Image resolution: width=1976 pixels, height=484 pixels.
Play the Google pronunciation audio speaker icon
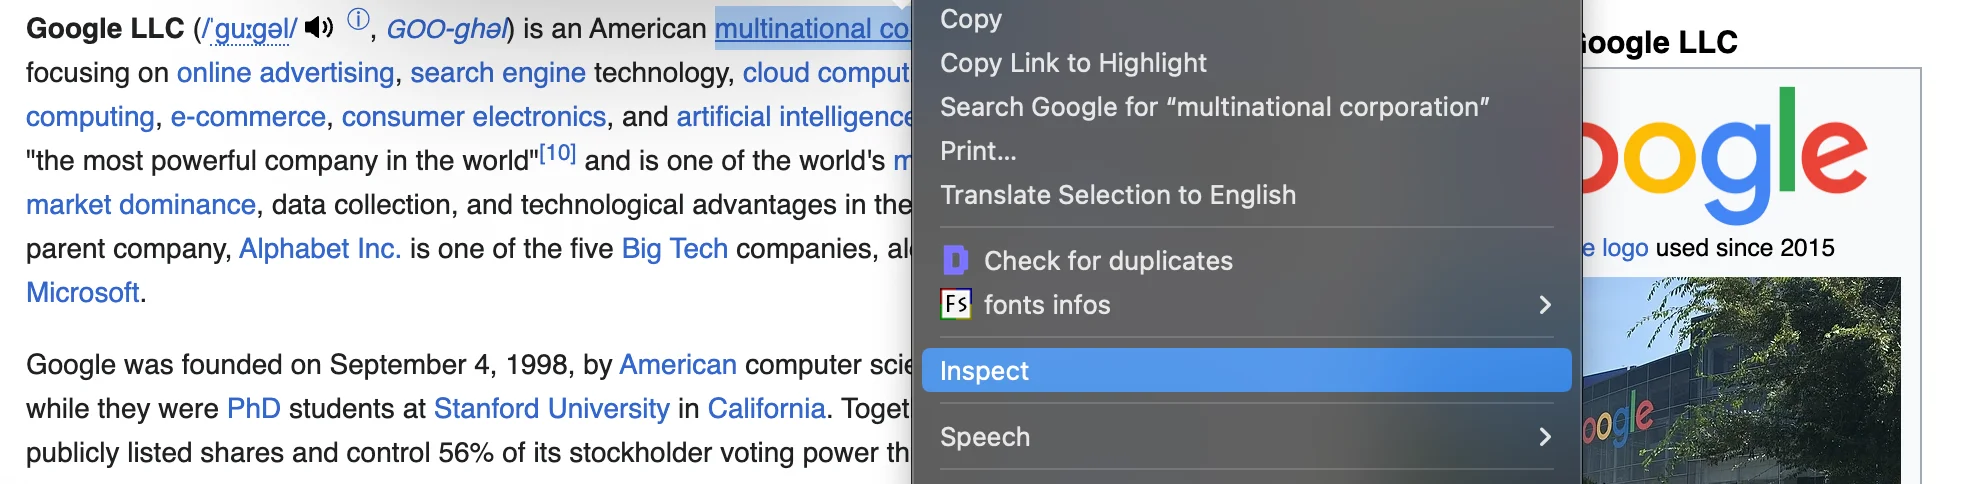pos(319,27)
